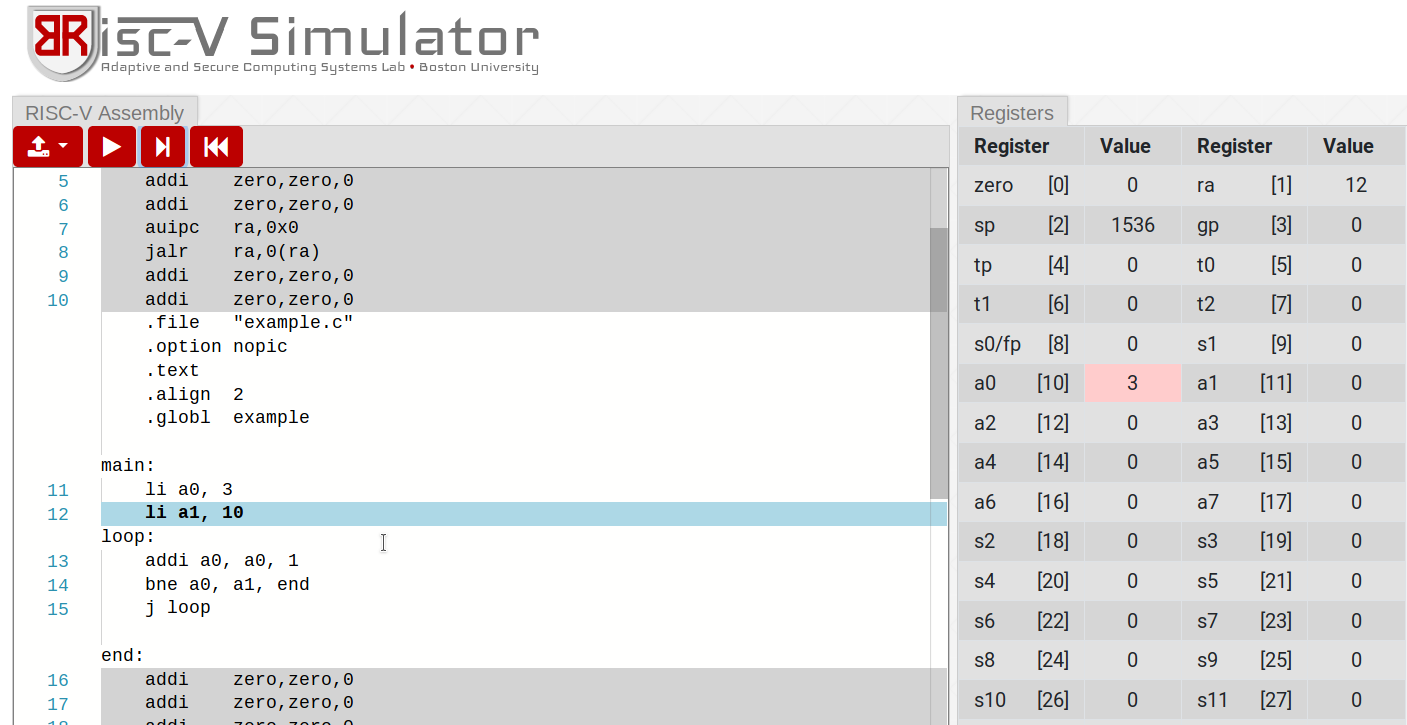Click the 'main:' label in code
1407x725 pixels.
[128, 465]
